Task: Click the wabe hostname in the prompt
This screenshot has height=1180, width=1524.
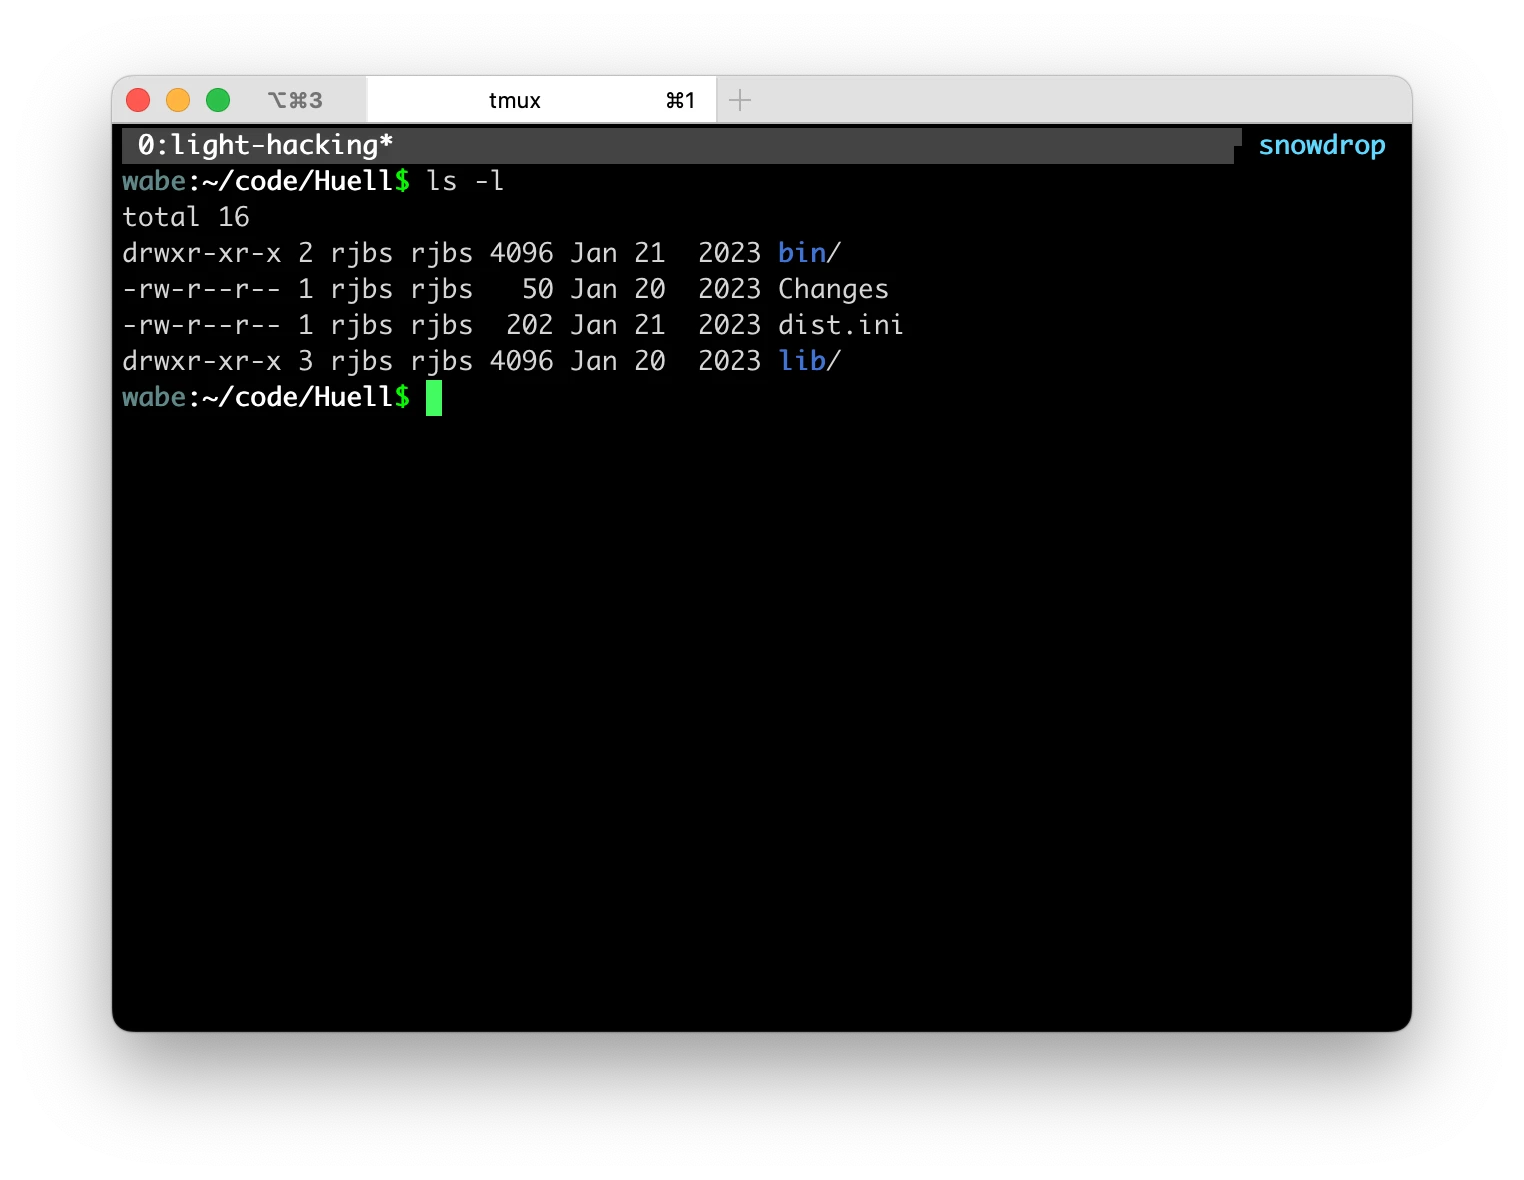Action: coord(155,180)
